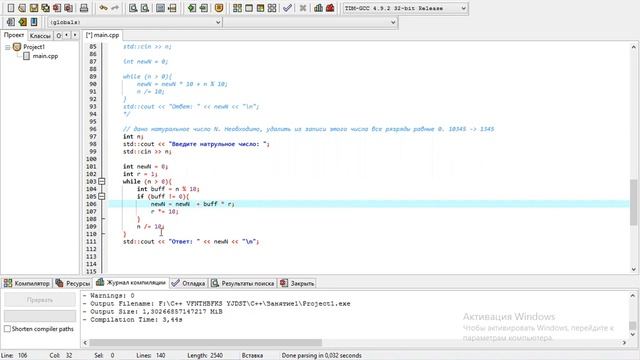Click the compile log horizontal scrollbar thumb

pos(205,342)
